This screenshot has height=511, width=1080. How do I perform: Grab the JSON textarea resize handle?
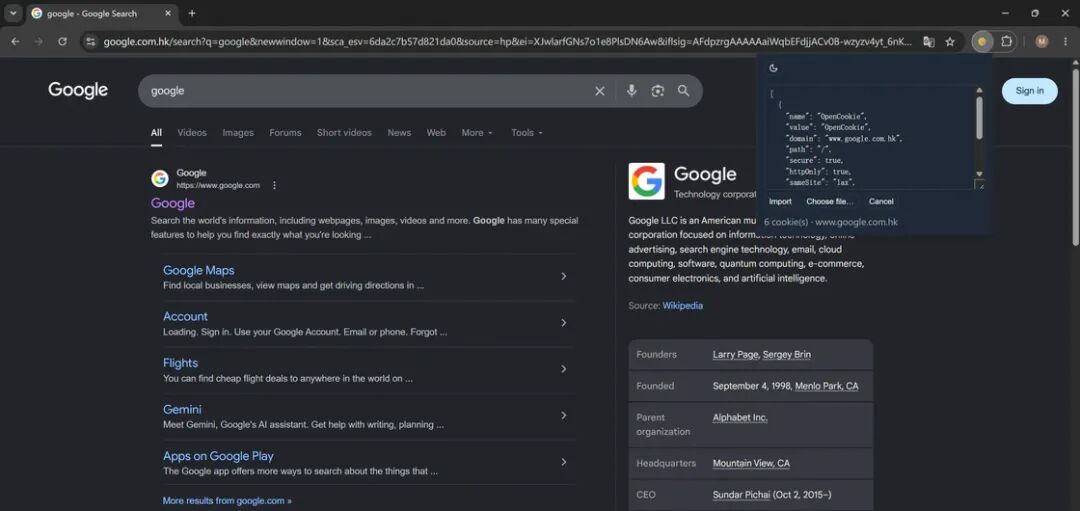coord(979,185)
